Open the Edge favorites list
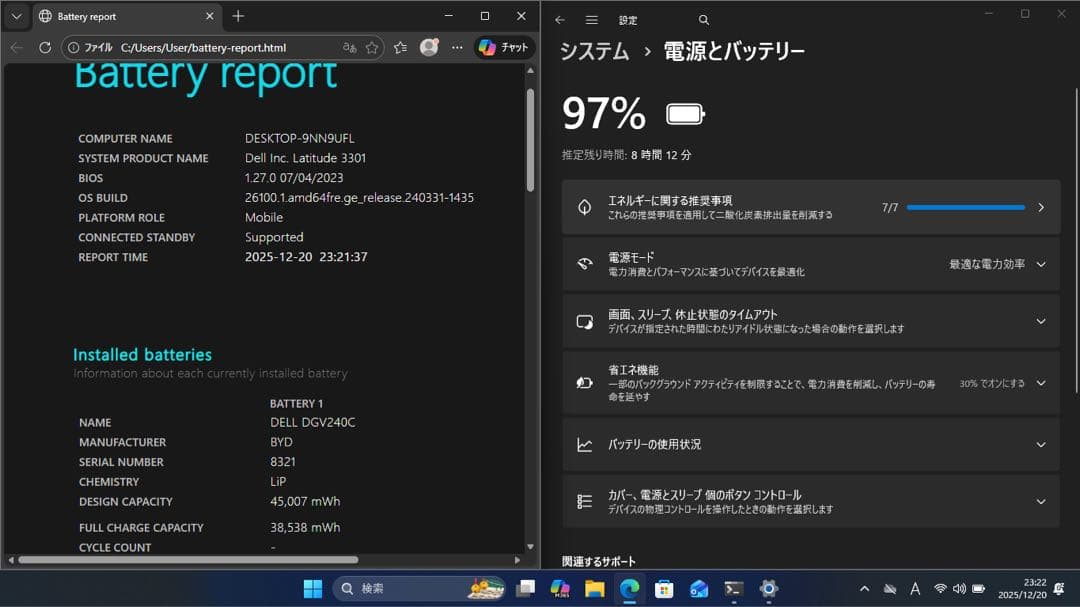 400,47
